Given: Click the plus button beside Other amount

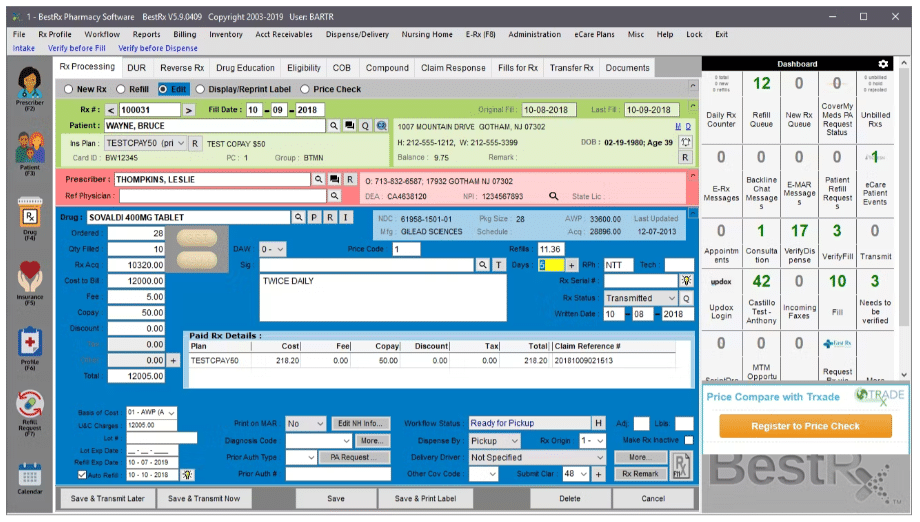Looking at the screenshot, I should pyautogui.click(x=173, y=361).
